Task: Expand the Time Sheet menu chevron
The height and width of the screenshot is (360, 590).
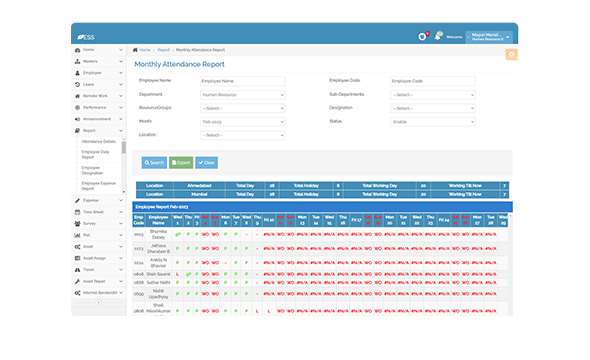Action: coord(121,212)
